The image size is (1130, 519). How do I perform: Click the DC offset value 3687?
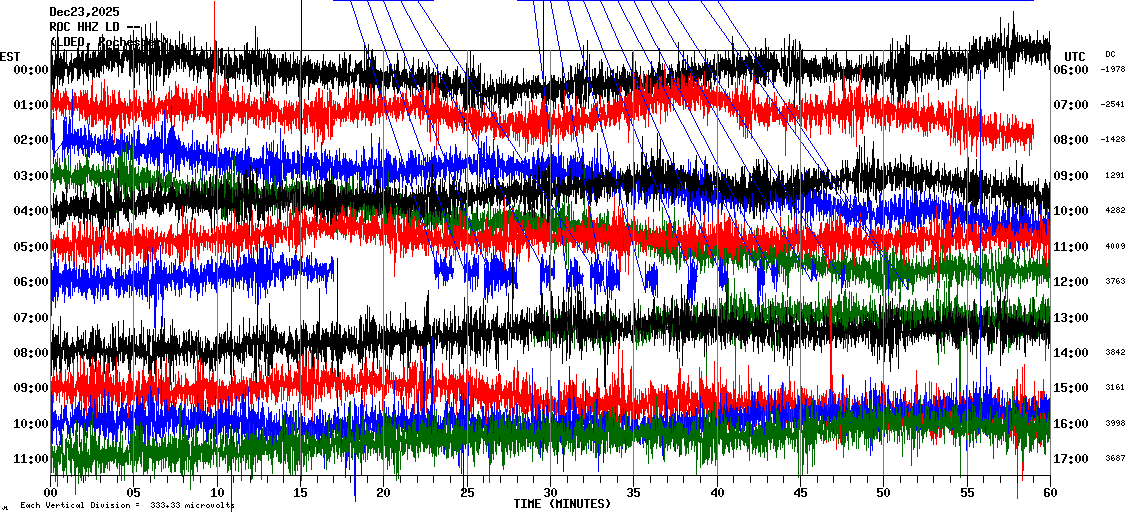(1112, 459)
